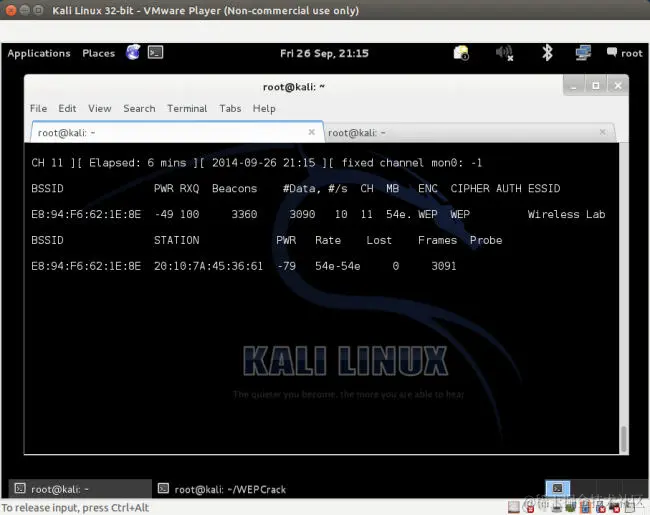This screenshot has height=515, width=650.
Task: Open the Terminal menu item
Action: [x=187, y=109]
